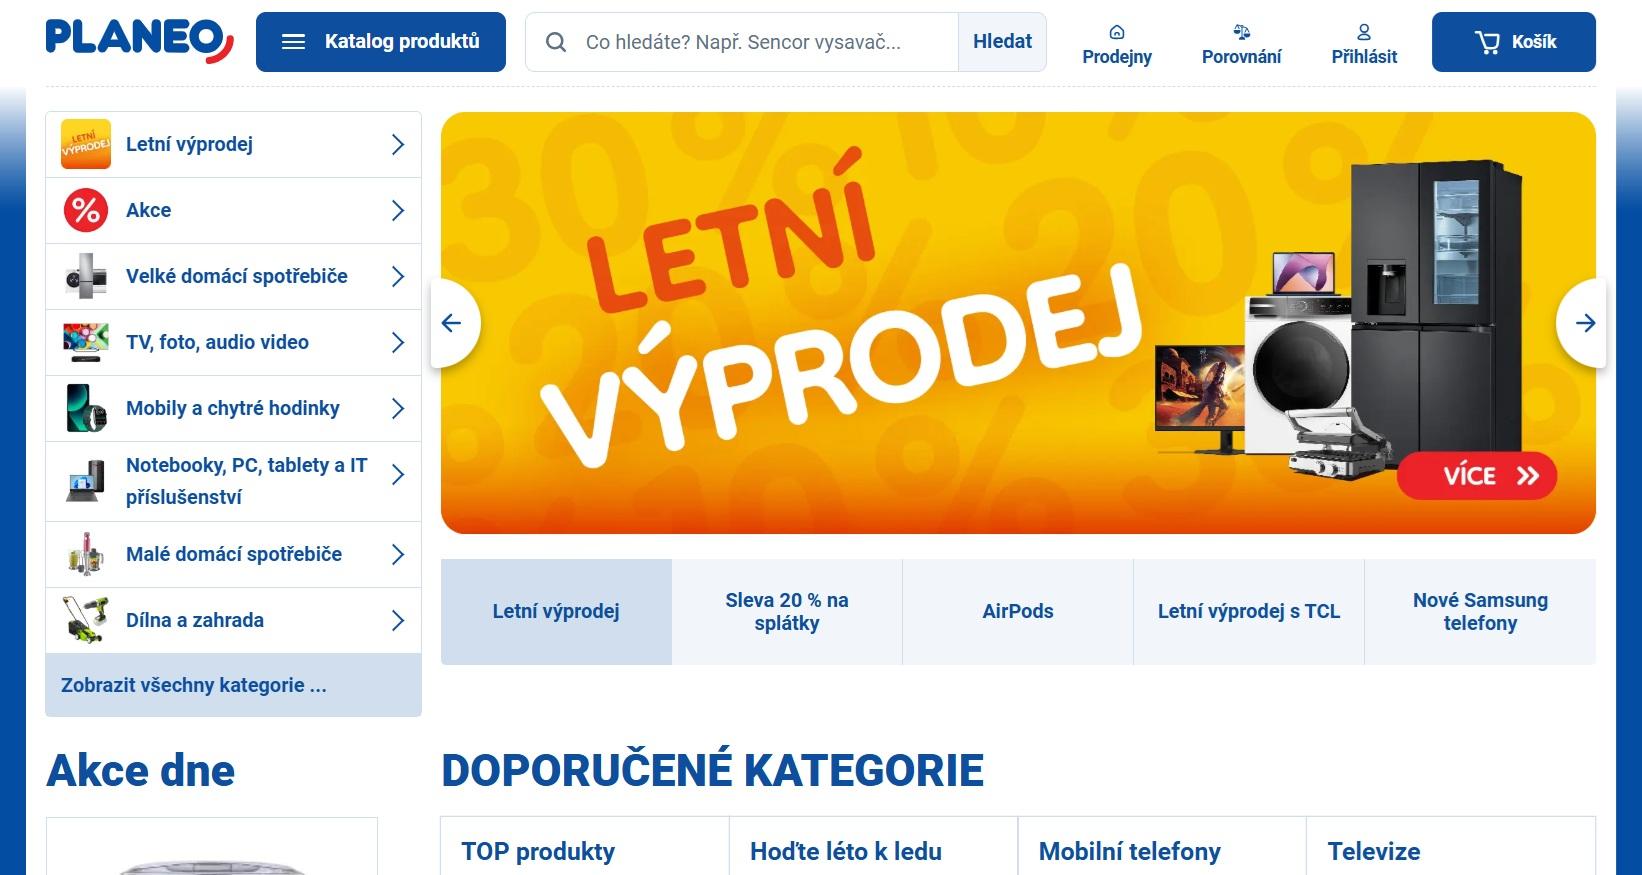
Task: Click the red percent Akce icon
Action: click(x=86, y=210)
